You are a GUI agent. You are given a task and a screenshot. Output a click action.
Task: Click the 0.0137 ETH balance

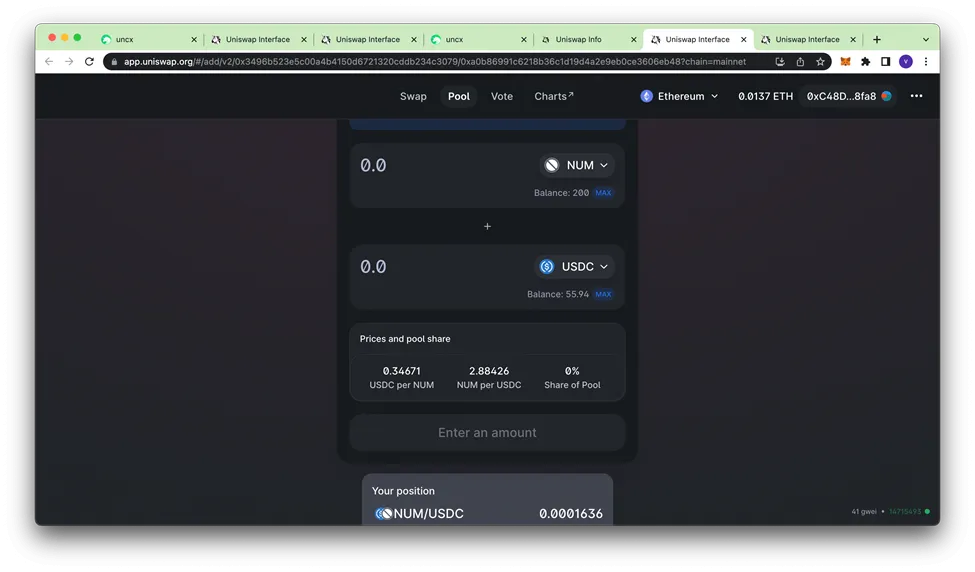[x=765, y=96]
